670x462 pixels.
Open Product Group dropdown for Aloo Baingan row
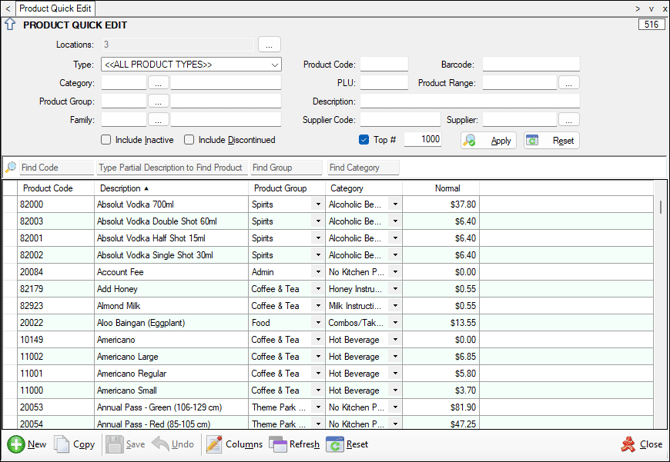click(318, 323)
